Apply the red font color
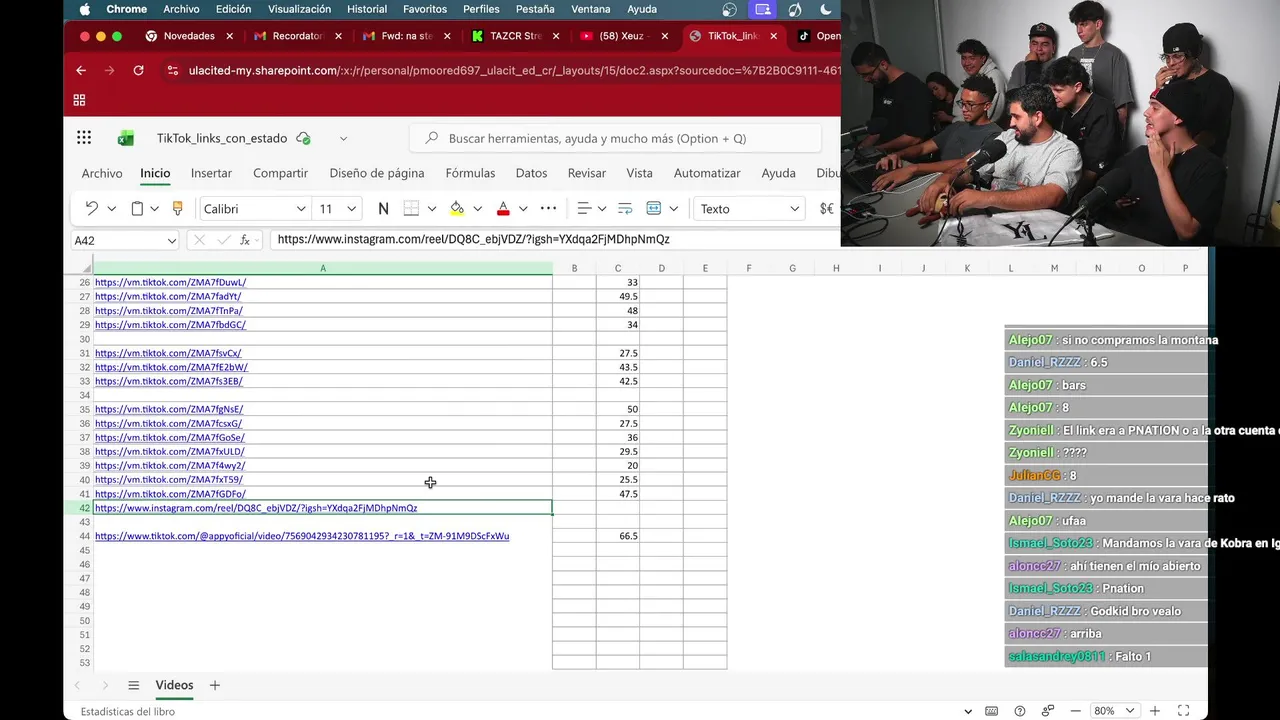The image size is (1280, 720). click(x=503, y=208)
